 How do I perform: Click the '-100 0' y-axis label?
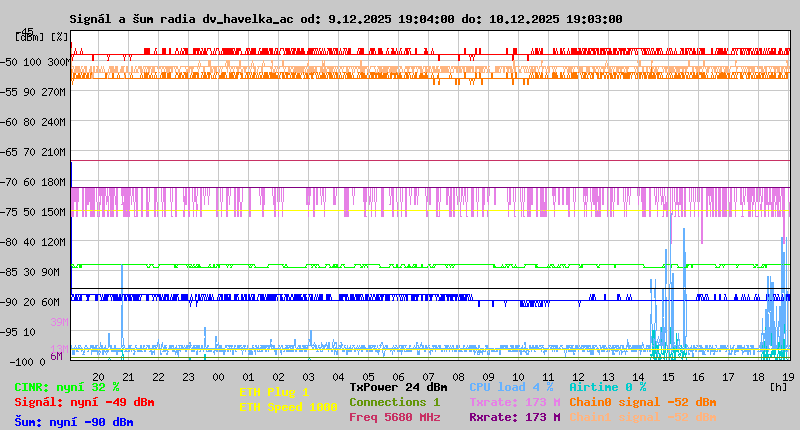28,362
